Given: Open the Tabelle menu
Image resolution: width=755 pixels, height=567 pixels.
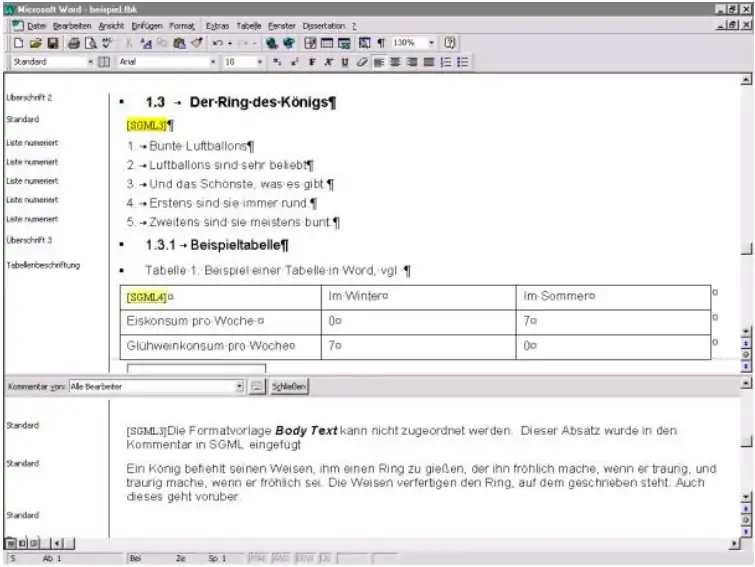Looking at the screenshot, I should 248,24.
